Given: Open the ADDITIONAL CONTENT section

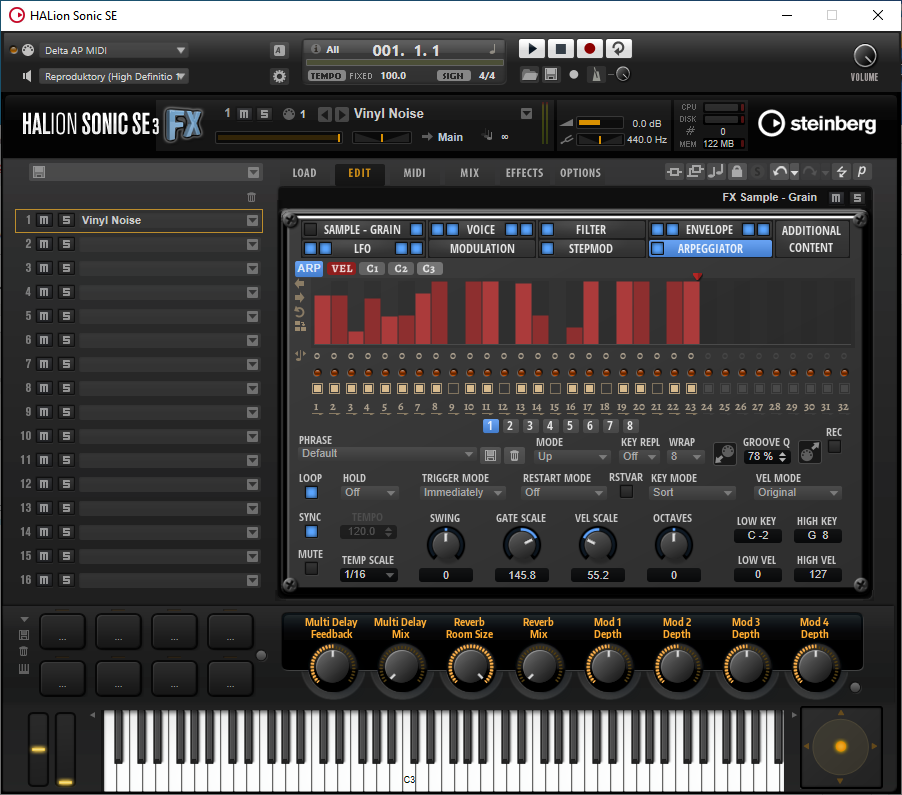Looking at the screenshot, I should [811, 239].
